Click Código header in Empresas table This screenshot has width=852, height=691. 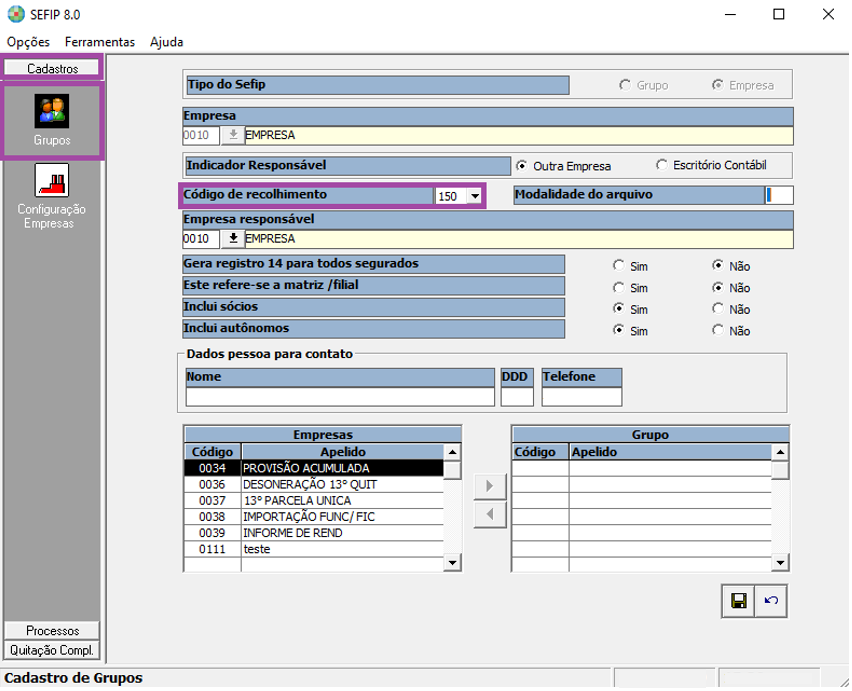coord(212,452)
